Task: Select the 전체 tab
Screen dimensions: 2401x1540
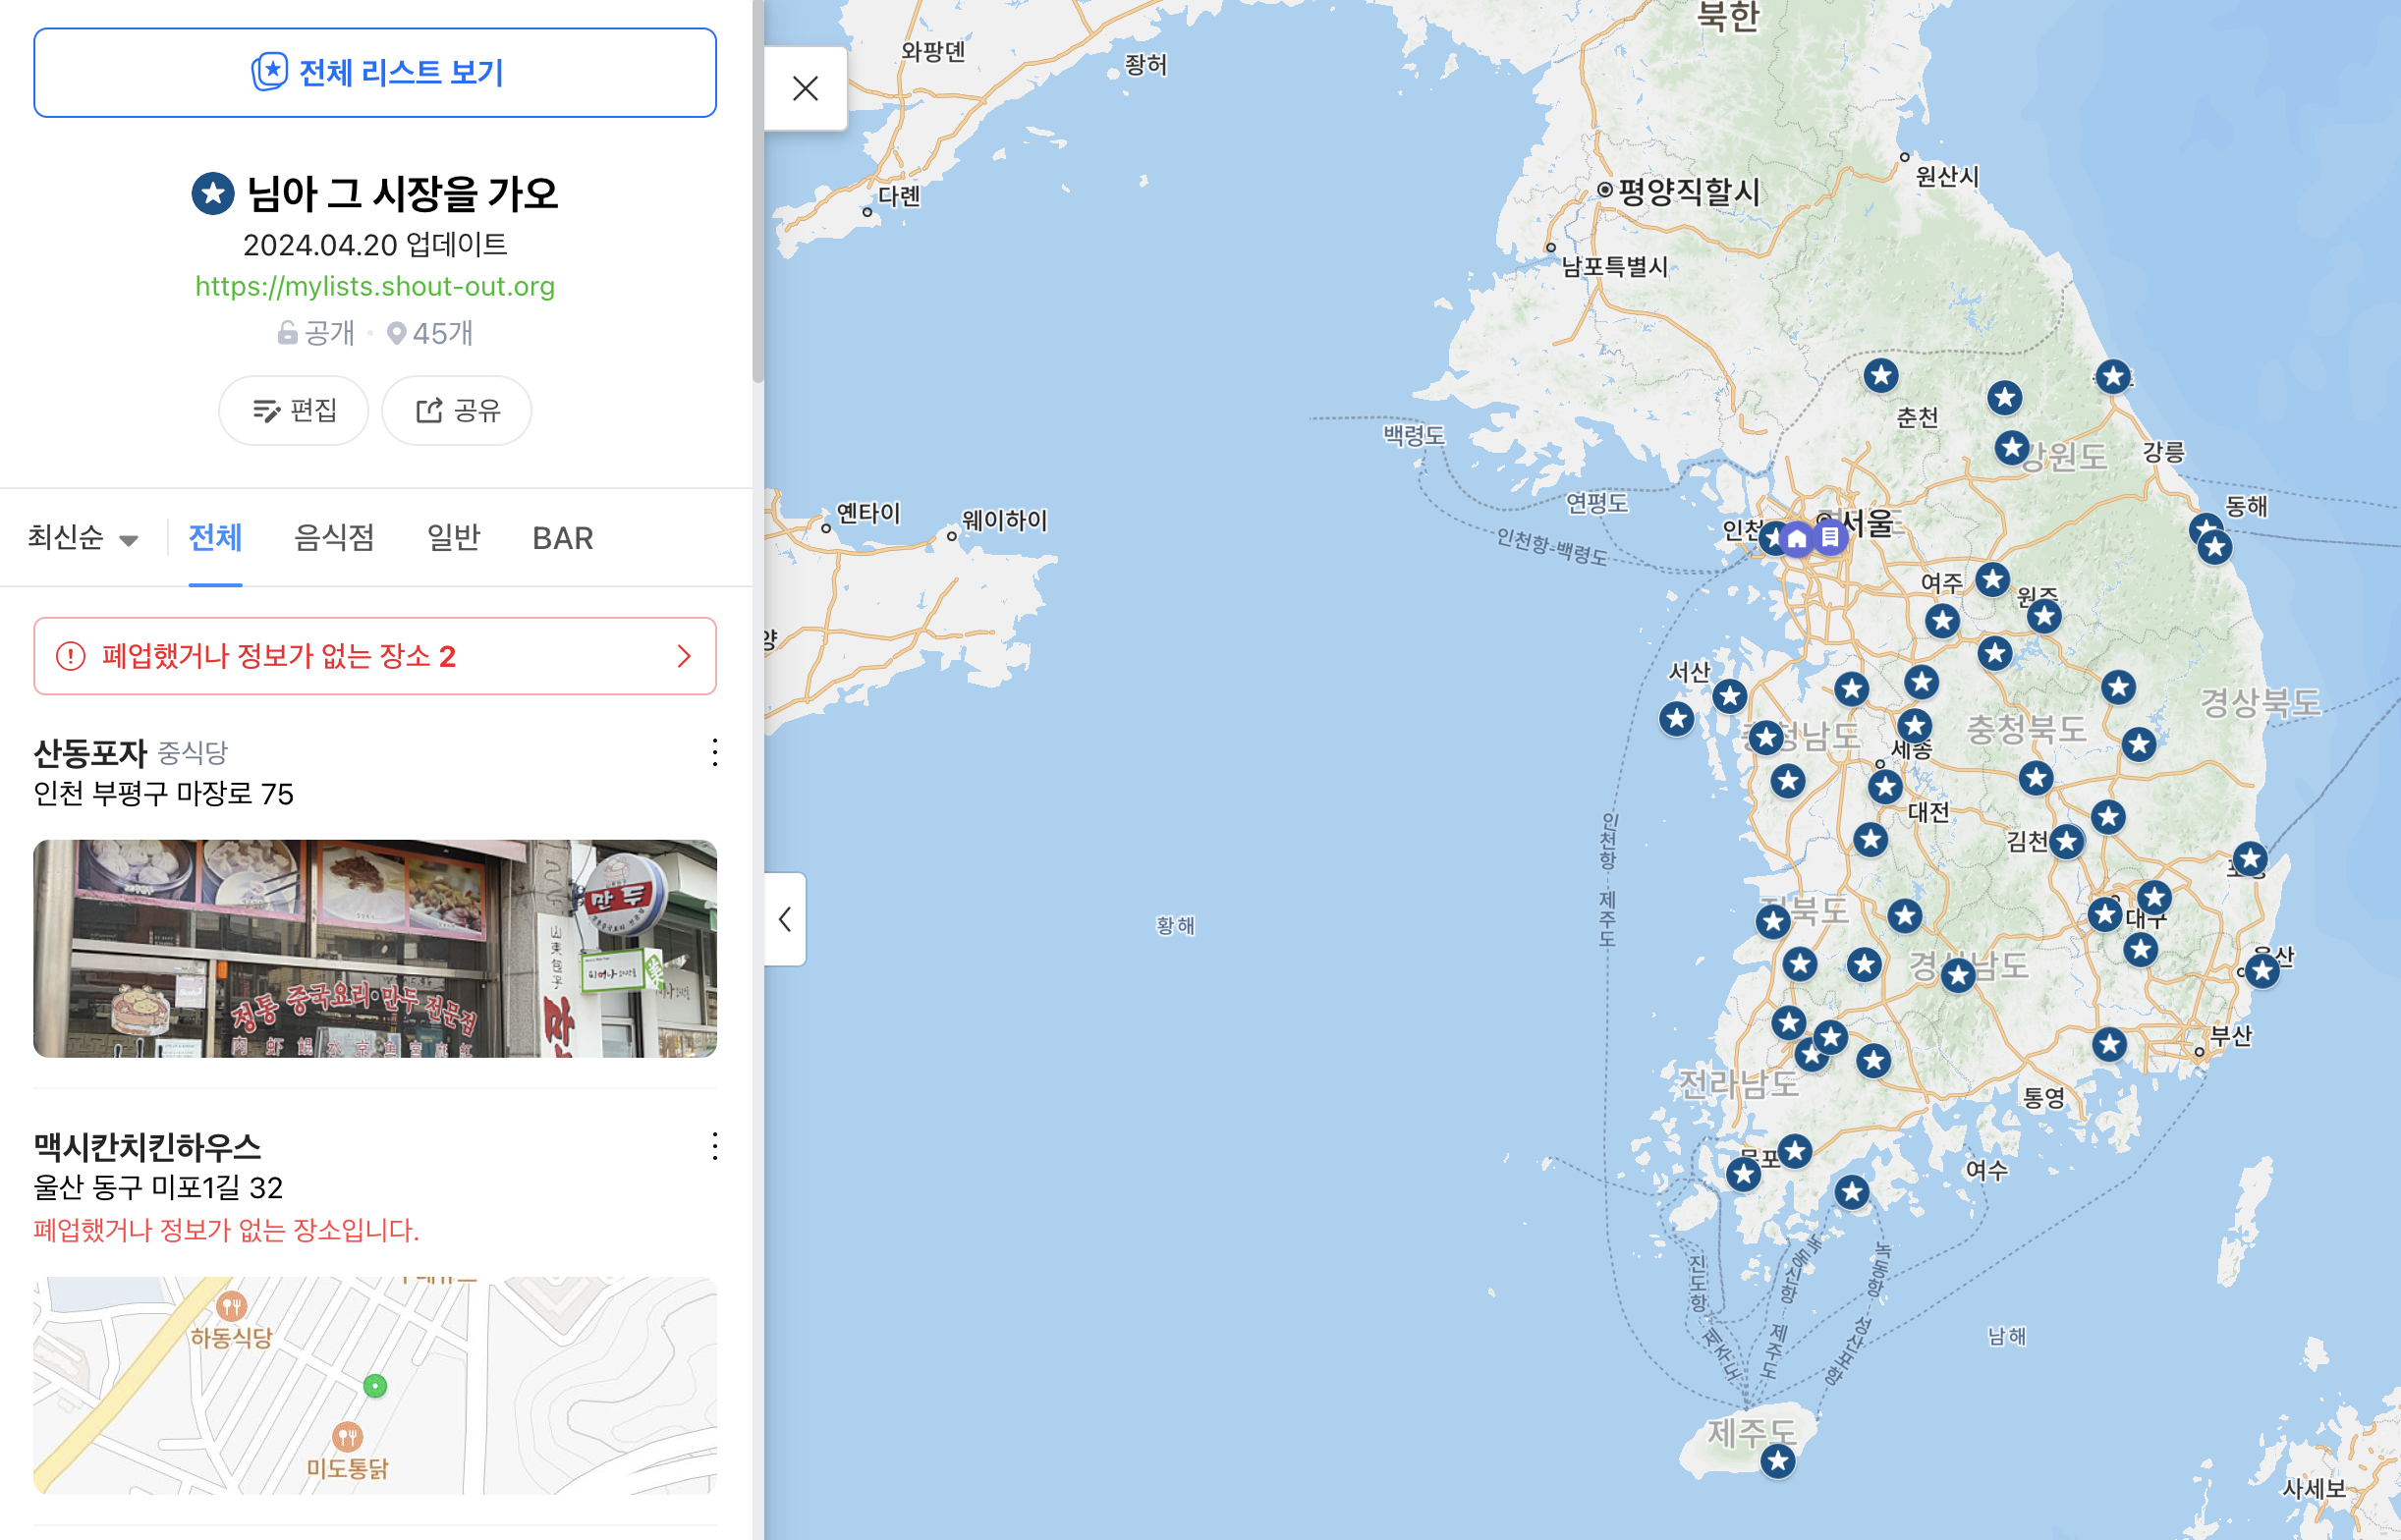Action: tap(215, 538)
